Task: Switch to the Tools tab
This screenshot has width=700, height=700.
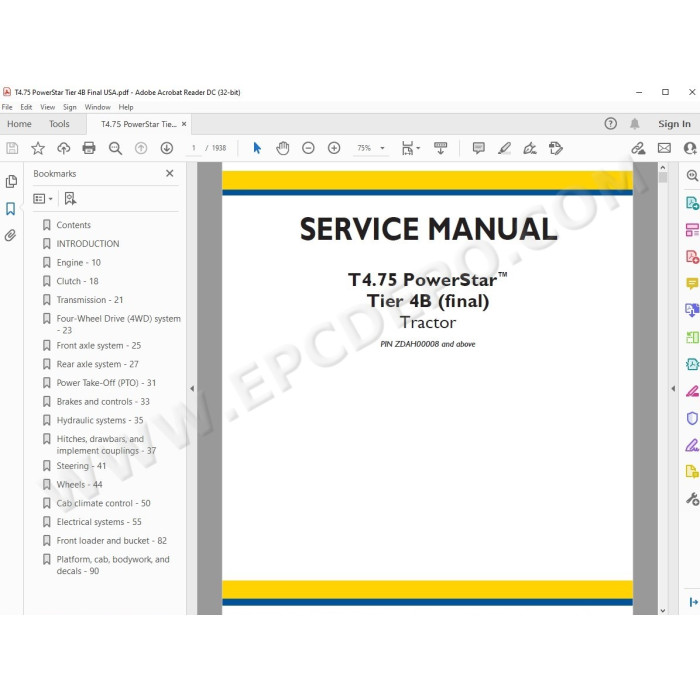Action: pos(59,124)
